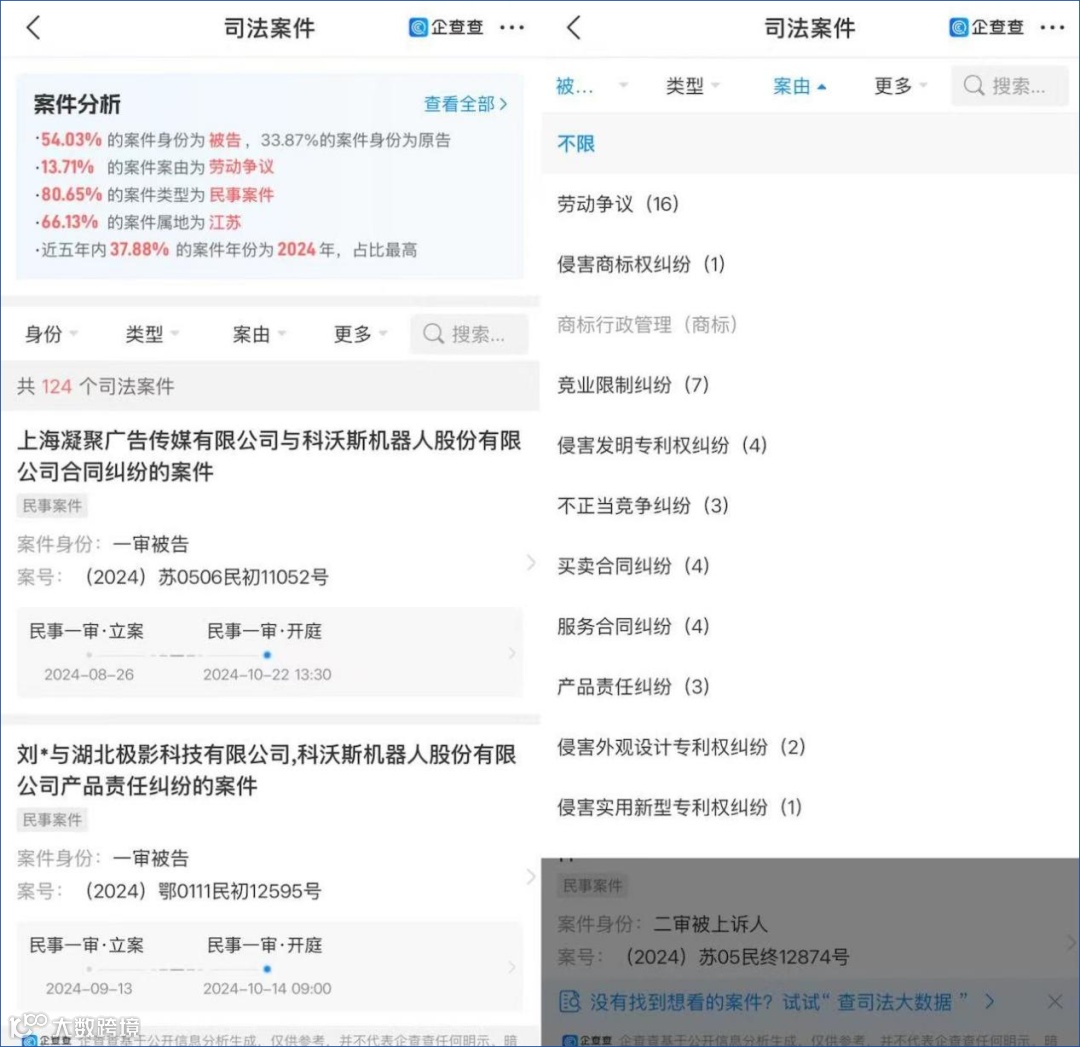The width and height of the screenshot is (1080, 1047).
Task: Open the more options menu in left header
Action: pyautogui.click(x=512, y=28)
